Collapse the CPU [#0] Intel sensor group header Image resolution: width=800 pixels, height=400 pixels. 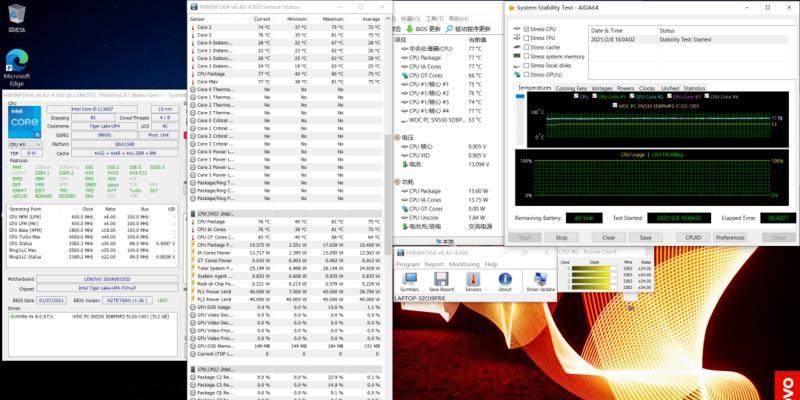pos(286,214)
